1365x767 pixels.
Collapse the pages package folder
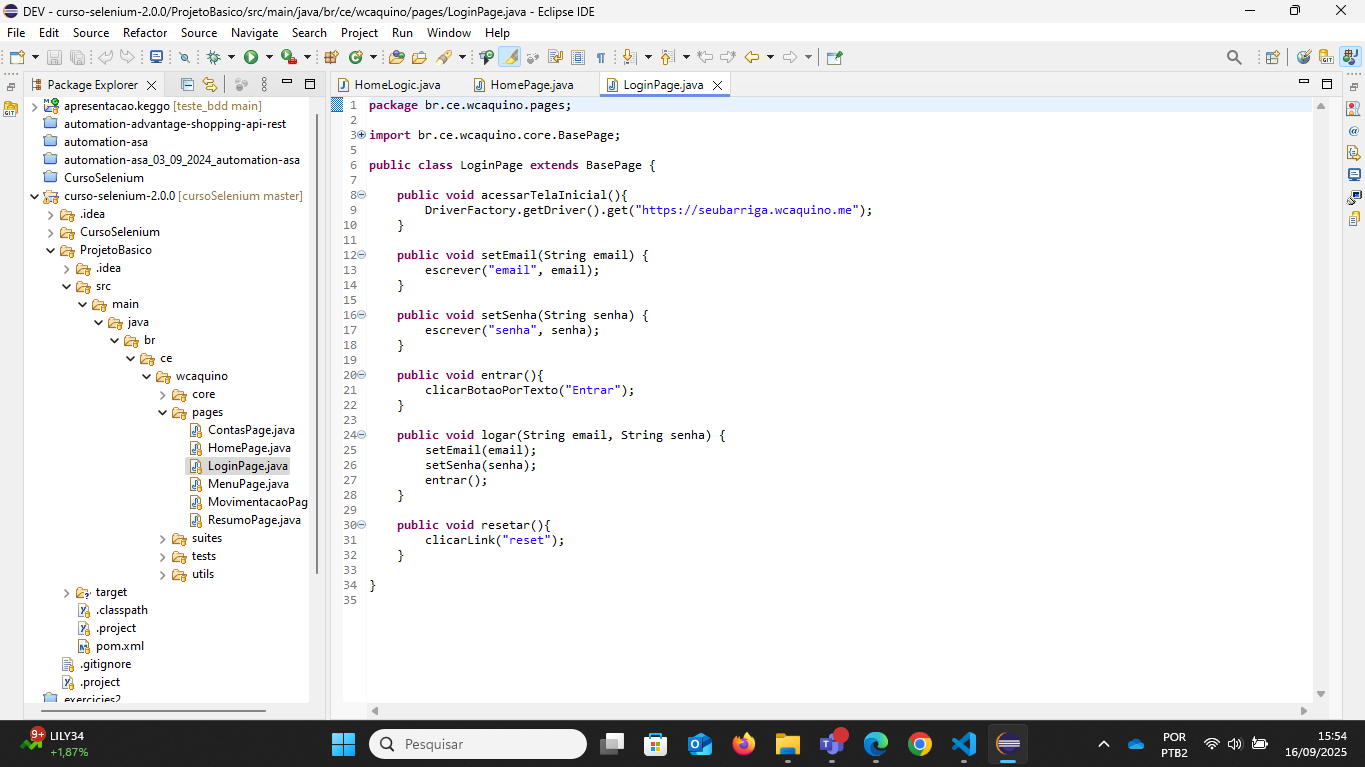(163, 413)
